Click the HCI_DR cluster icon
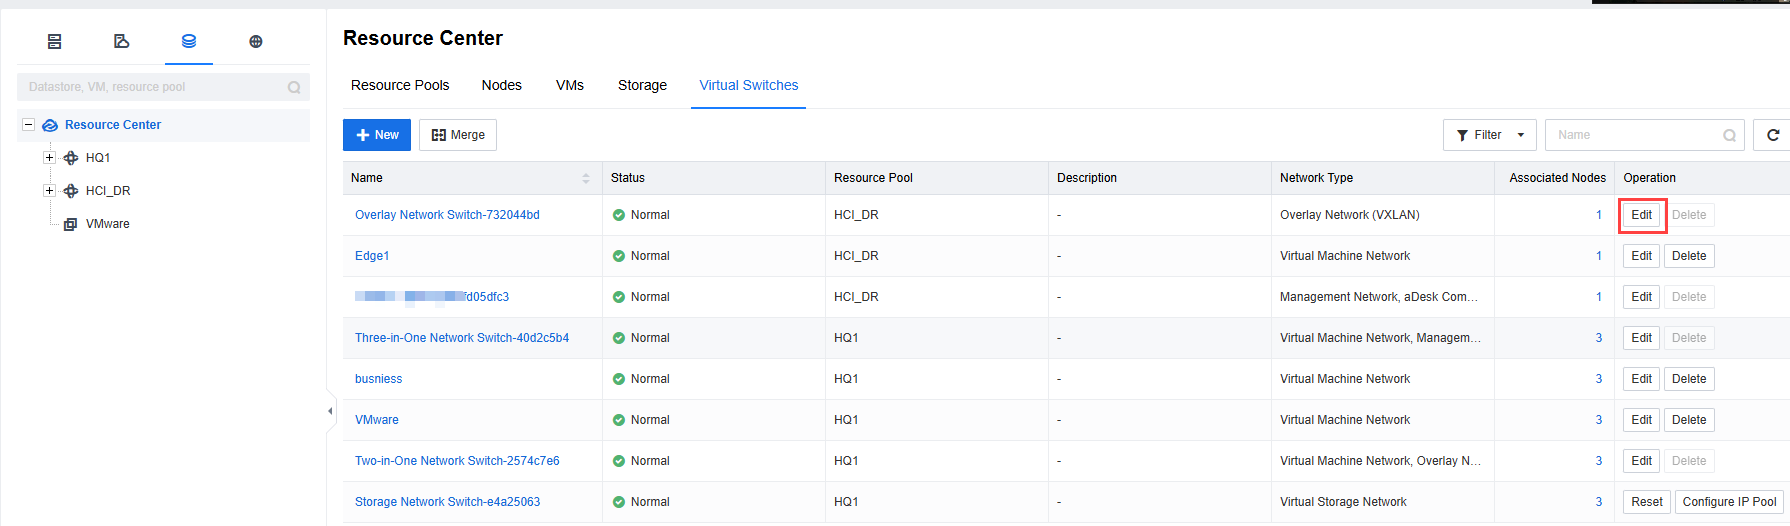This screenshot has width=1790, height=526. coord(71,191)
